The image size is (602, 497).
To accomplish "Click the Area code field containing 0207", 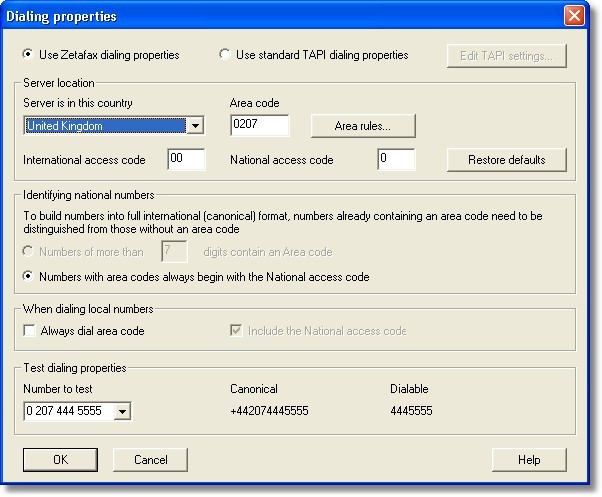I will pos(259,126).
